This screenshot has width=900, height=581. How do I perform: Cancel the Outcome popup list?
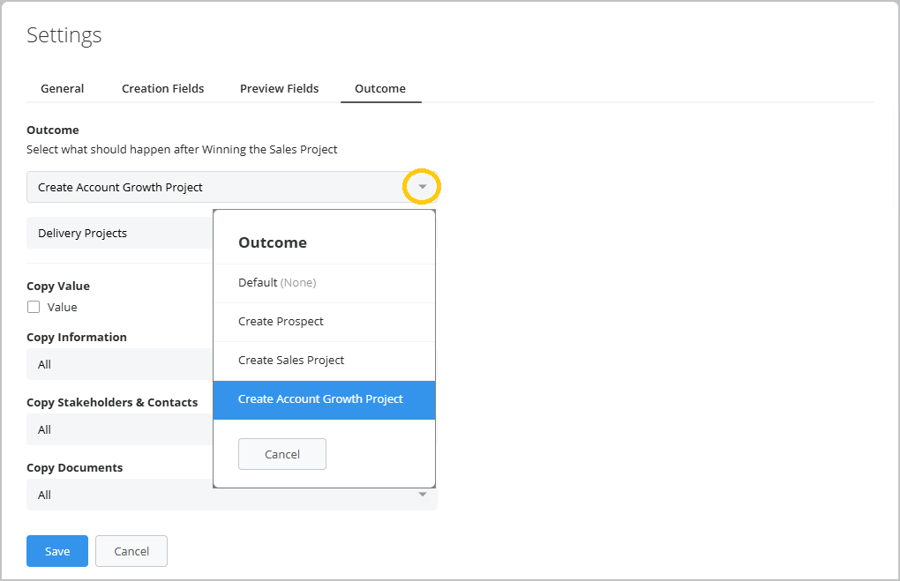pos(282,454)
